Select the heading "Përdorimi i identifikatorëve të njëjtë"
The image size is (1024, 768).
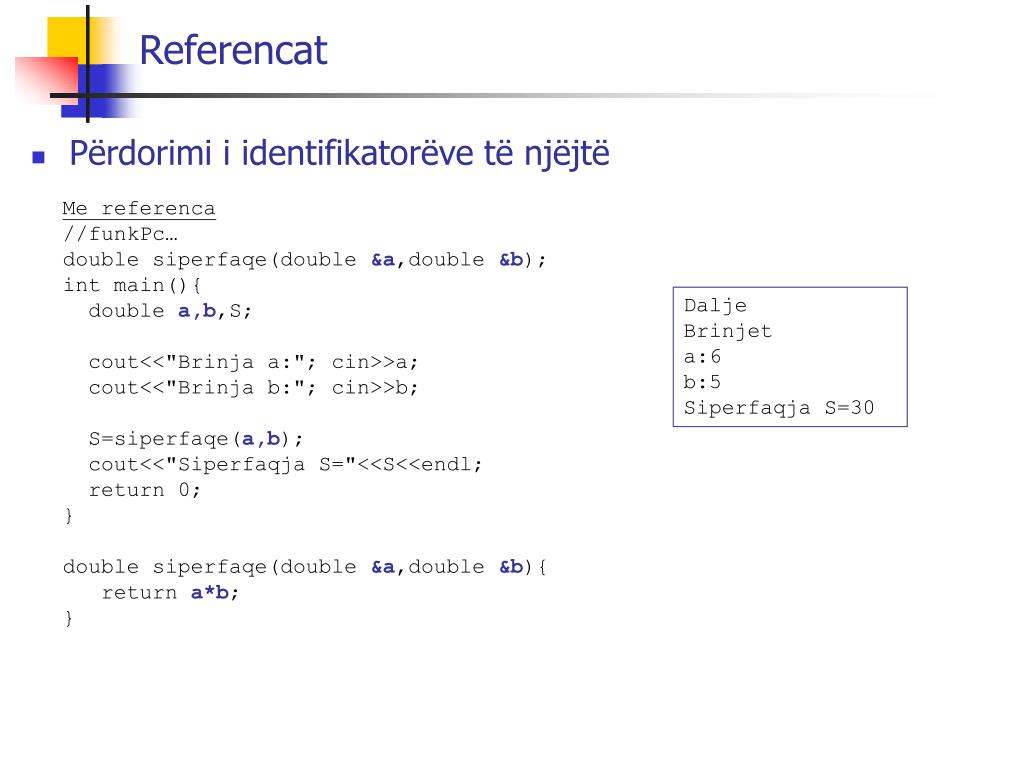pos(339,154)
